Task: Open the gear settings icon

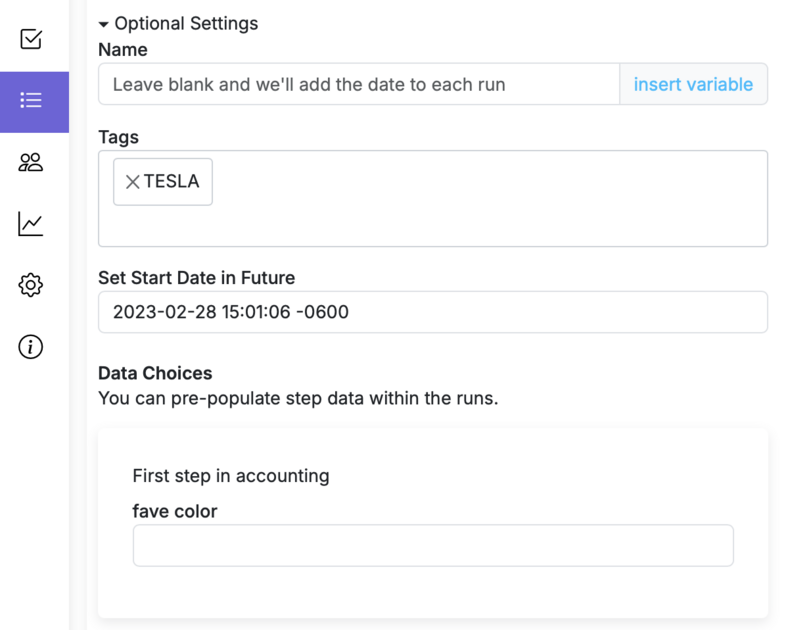Action: click(31, 286)
